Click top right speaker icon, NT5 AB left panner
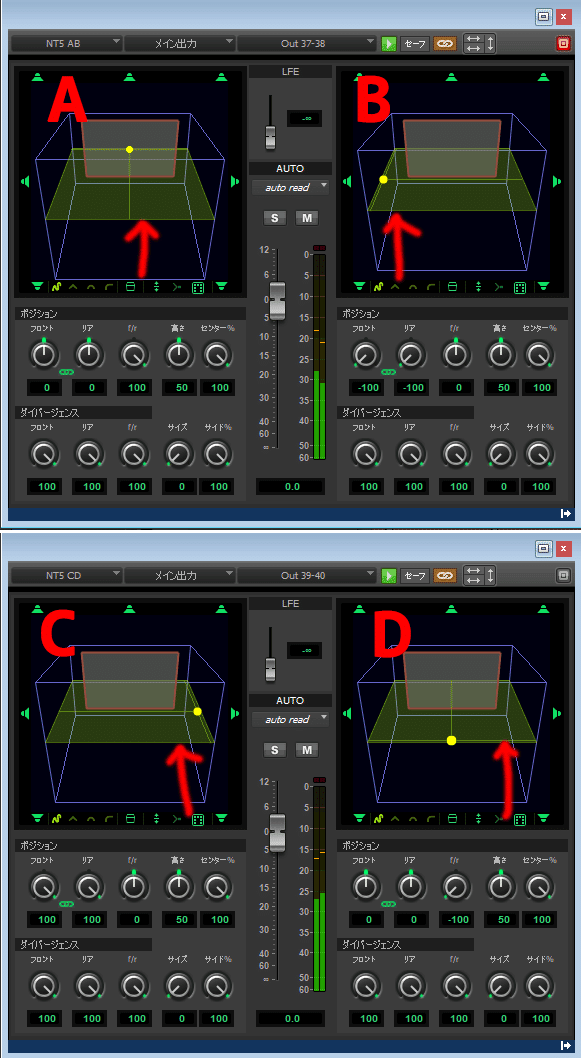 pos(222,77)
